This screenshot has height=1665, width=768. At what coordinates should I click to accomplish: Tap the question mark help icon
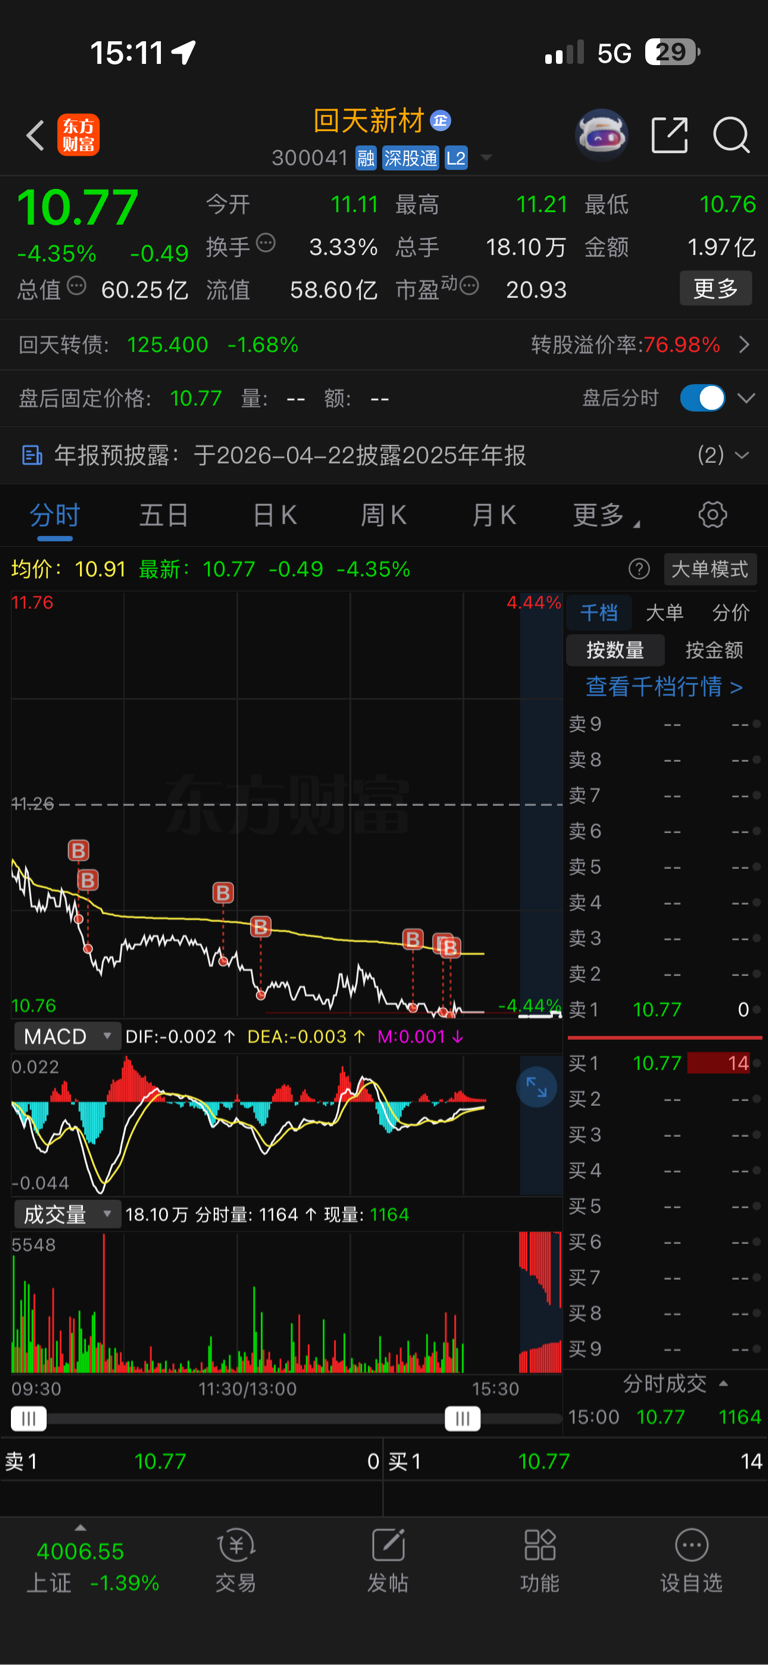(x=640, y=569)
